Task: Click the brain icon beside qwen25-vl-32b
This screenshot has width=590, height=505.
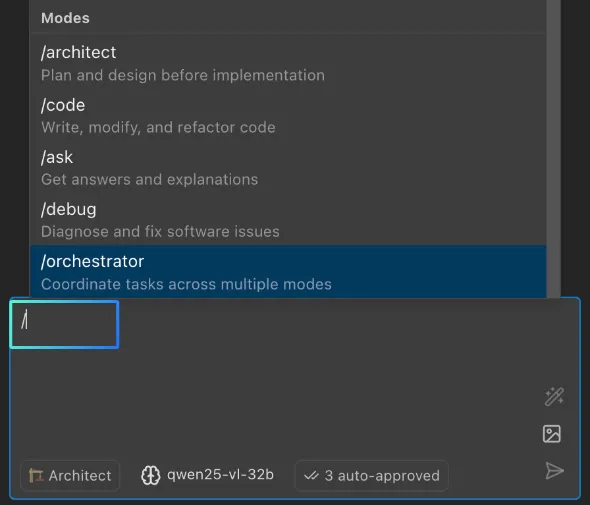Action: pos(151,475)
